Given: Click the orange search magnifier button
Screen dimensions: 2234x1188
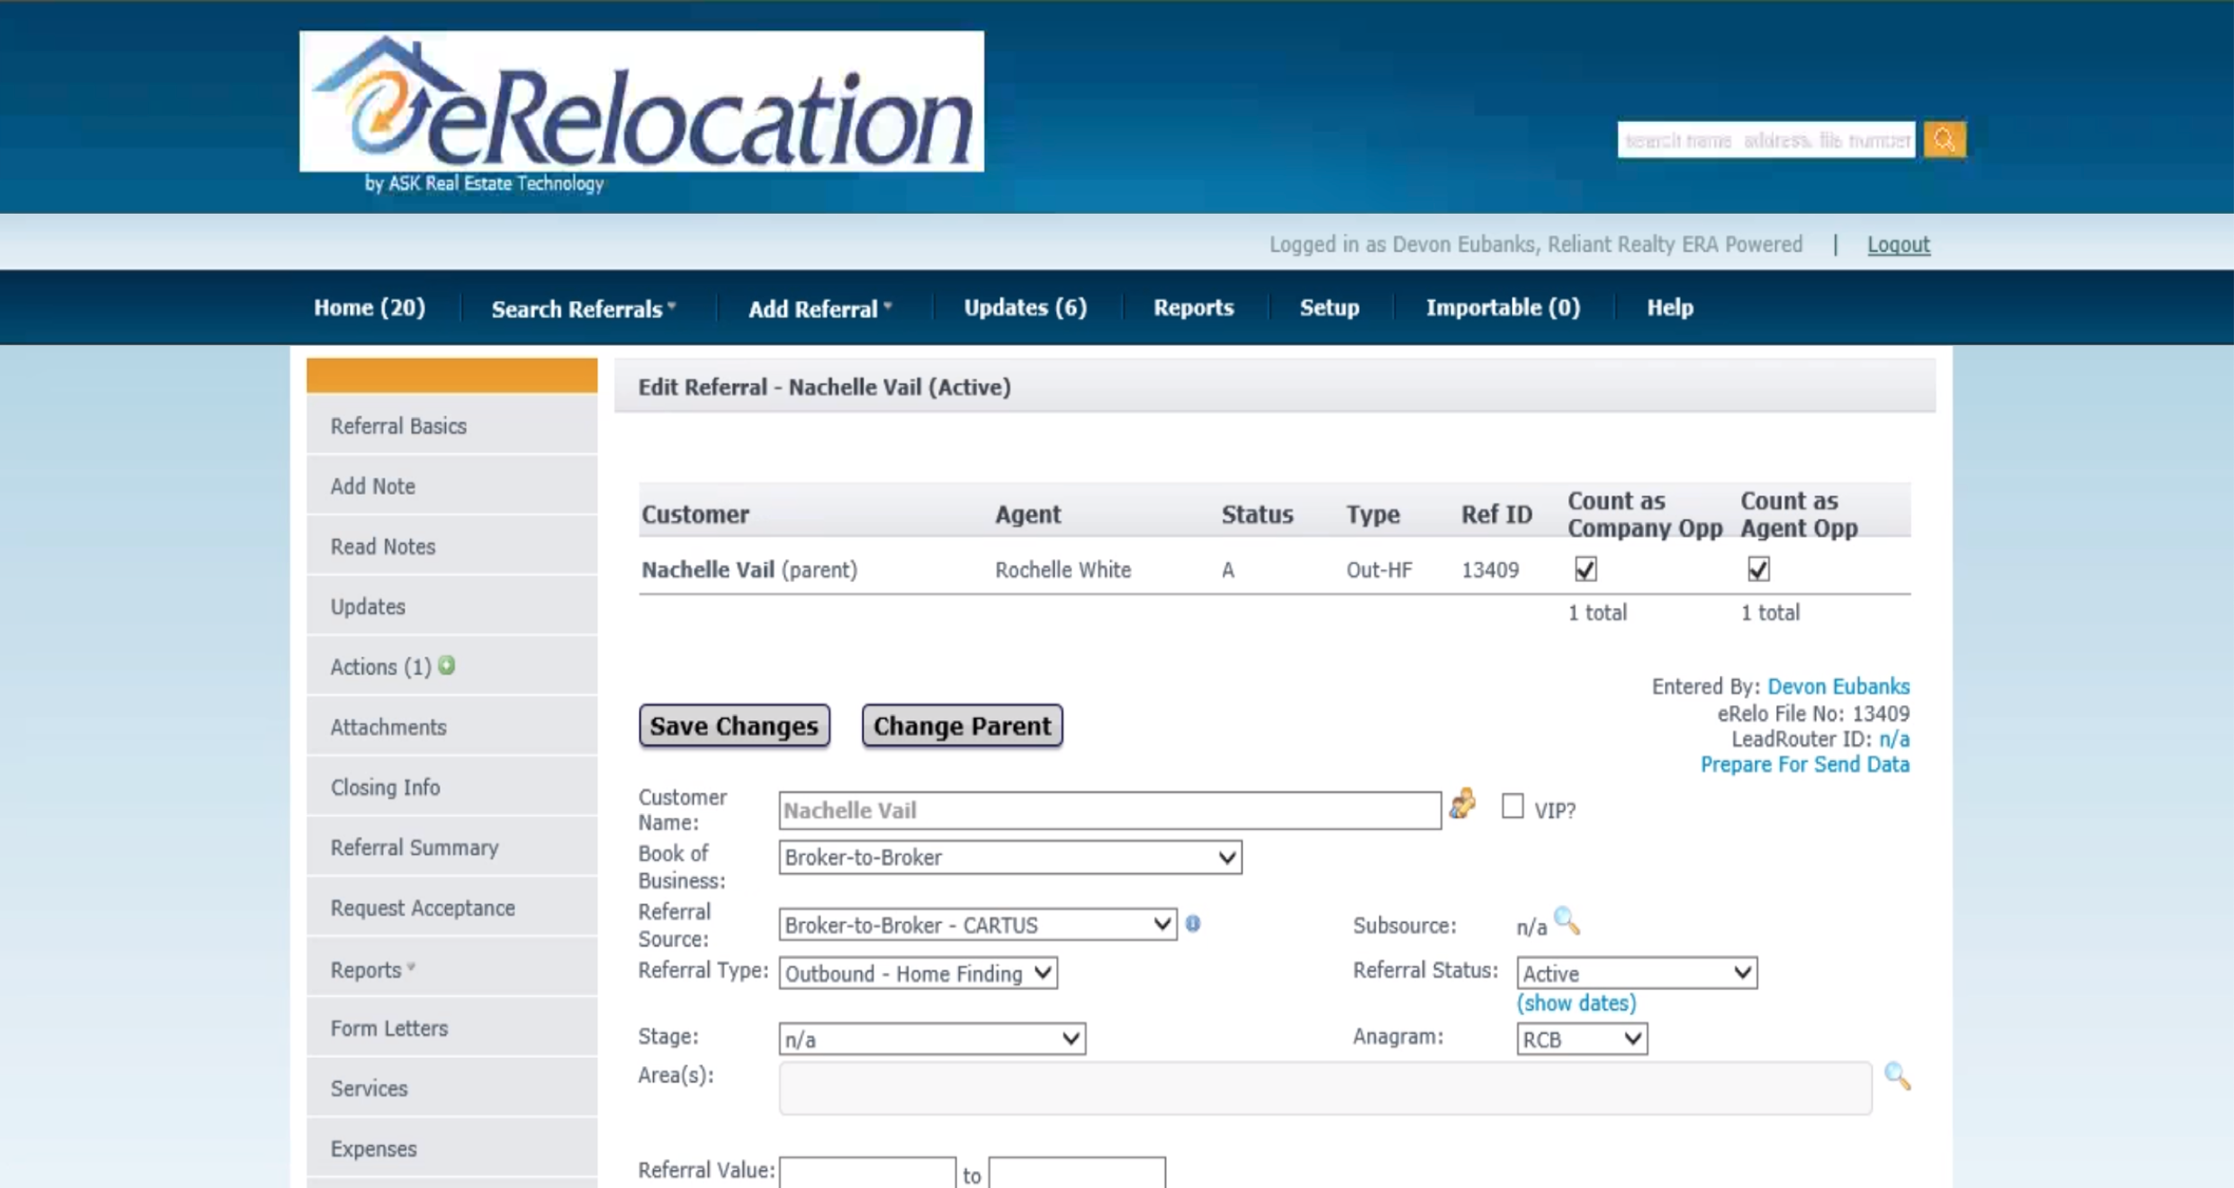Looking at the screenshot, I should coord(1944,140).
